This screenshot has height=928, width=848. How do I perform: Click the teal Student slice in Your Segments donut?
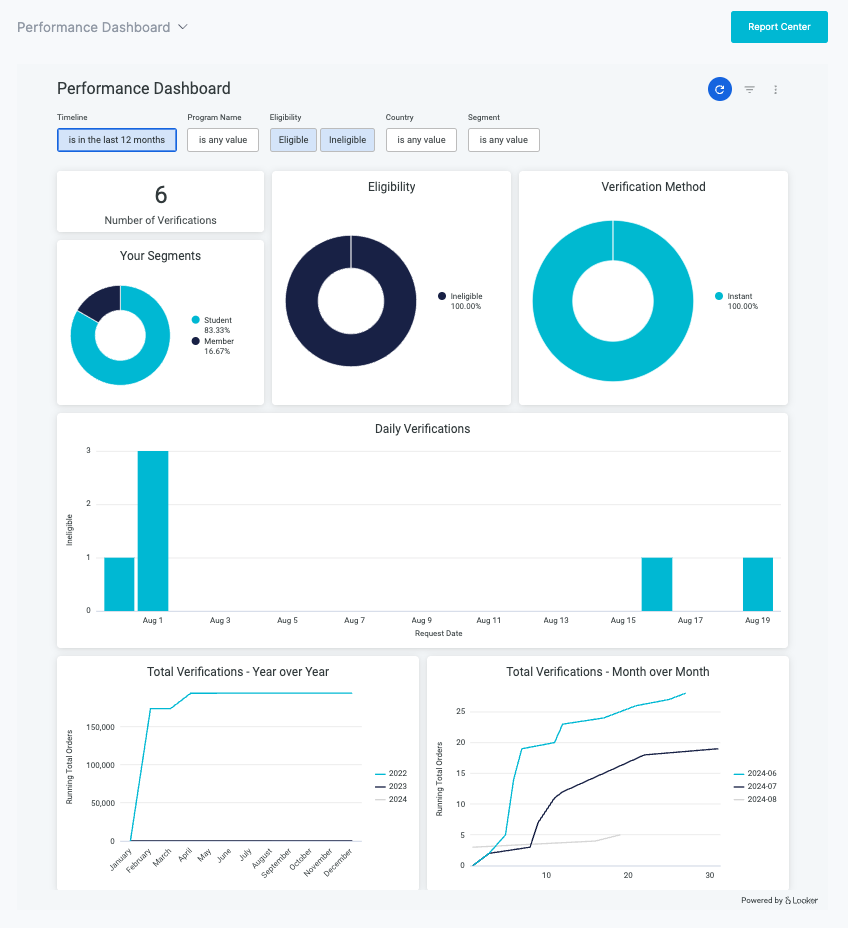click(139, 370)
